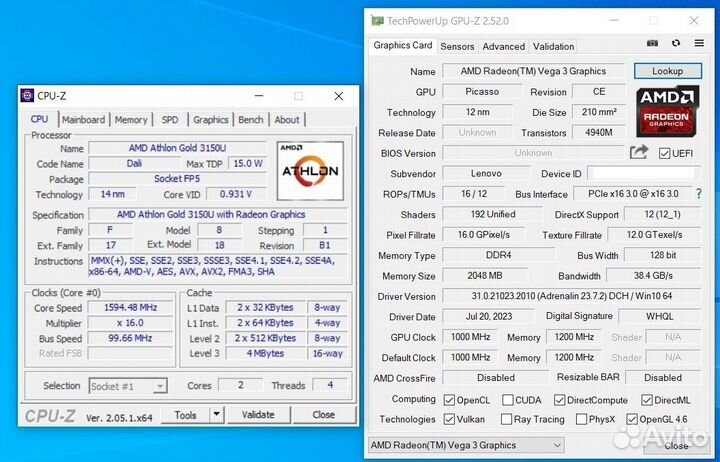Click the Socket FP5 package value

[177, 179]
